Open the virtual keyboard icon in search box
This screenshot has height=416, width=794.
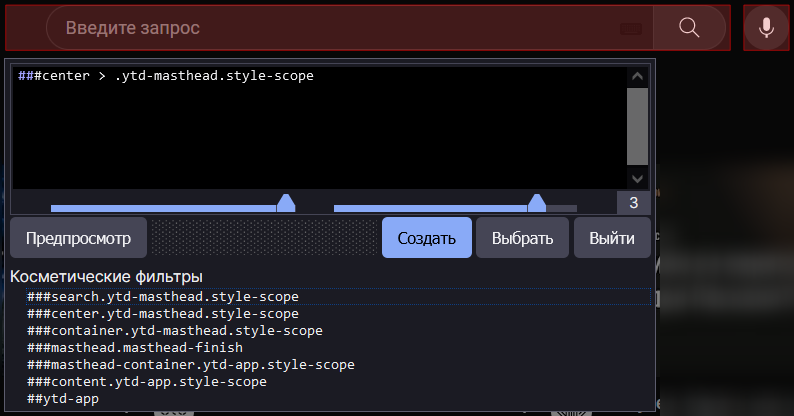(x=630, y=28)
